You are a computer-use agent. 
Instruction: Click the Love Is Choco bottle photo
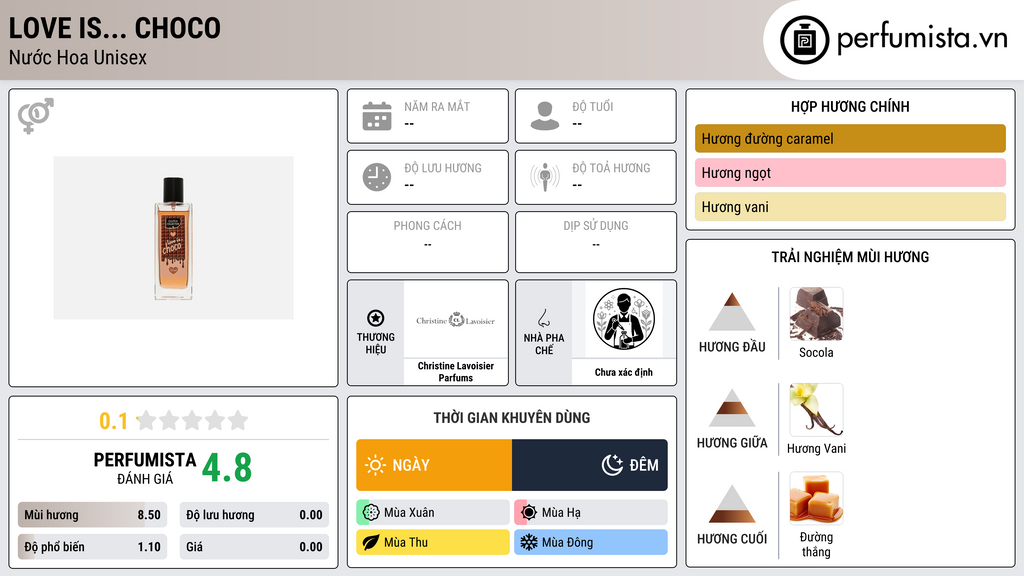(x=173, y=238)
